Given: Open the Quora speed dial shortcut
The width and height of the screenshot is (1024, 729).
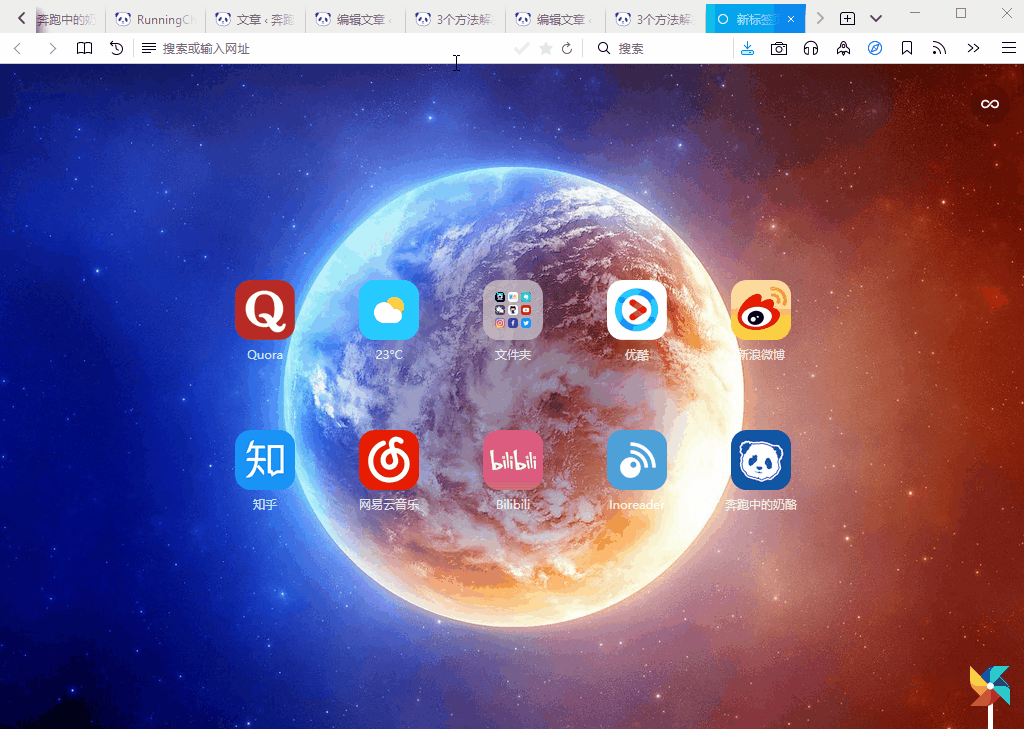Looking at the screenshot, I should (x=264, y=310).
